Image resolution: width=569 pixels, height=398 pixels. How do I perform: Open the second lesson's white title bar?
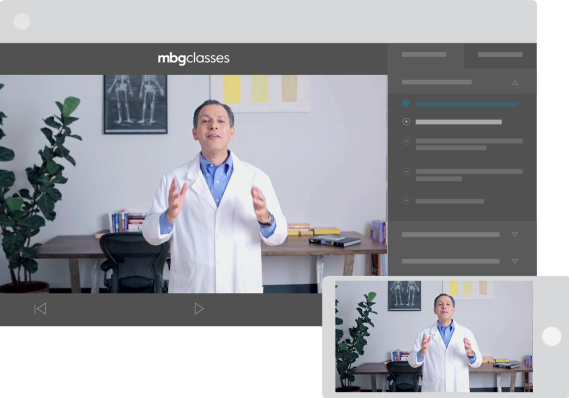(x=459, y=122)
